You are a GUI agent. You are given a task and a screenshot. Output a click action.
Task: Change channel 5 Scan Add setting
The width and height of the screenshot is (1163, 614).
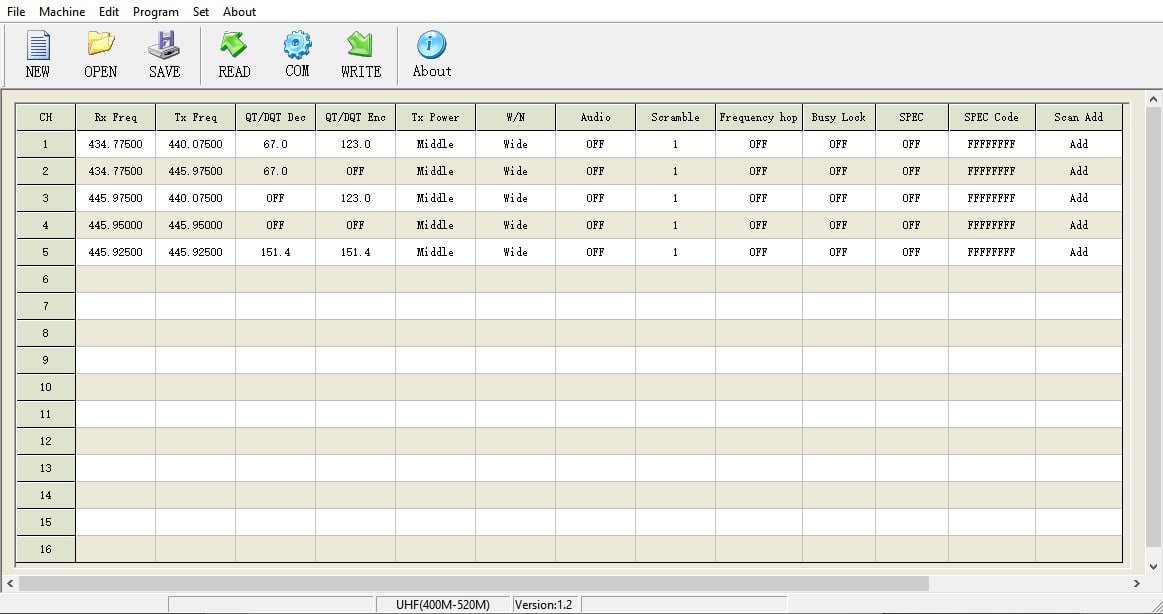coord(1078,252)
